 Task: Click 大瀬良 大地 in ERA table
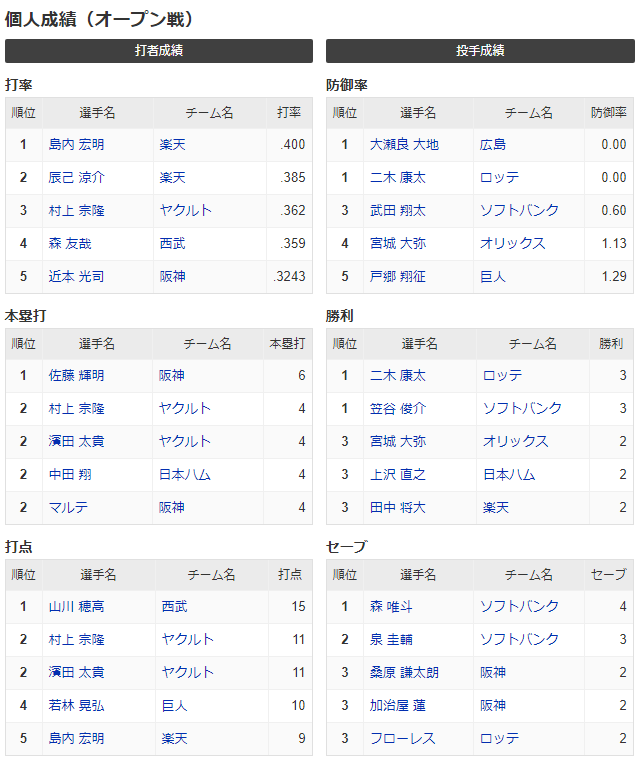404,145
